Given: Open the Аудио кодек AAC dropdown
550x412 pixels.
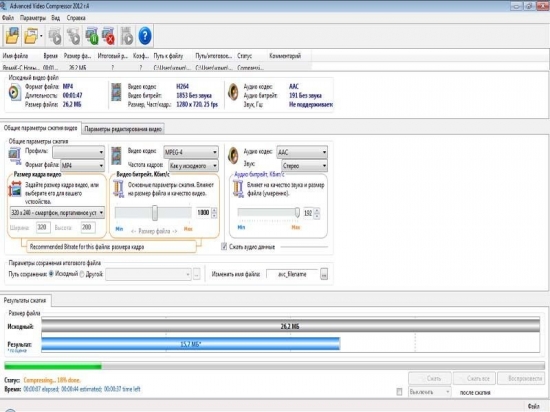Looking at the screenshot, I should [x=302, y=152].
